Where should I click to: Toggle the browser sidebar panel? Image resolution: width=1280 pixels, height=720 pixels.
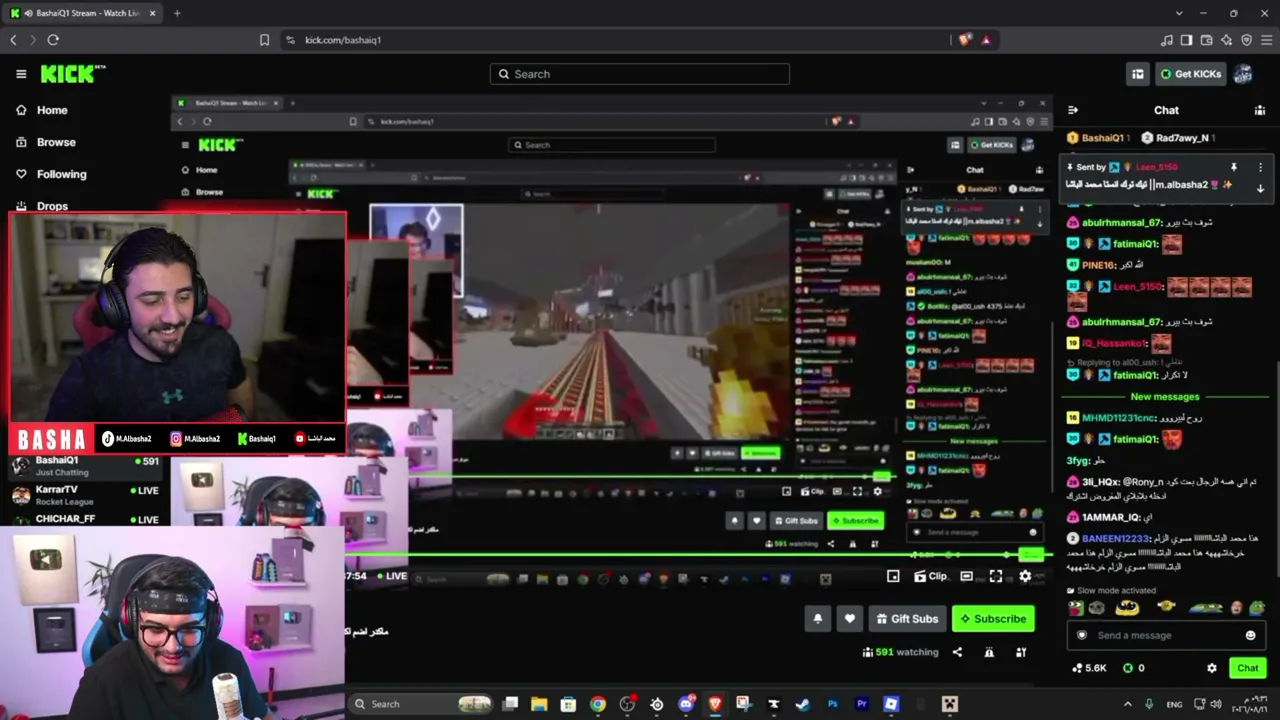1187,40
